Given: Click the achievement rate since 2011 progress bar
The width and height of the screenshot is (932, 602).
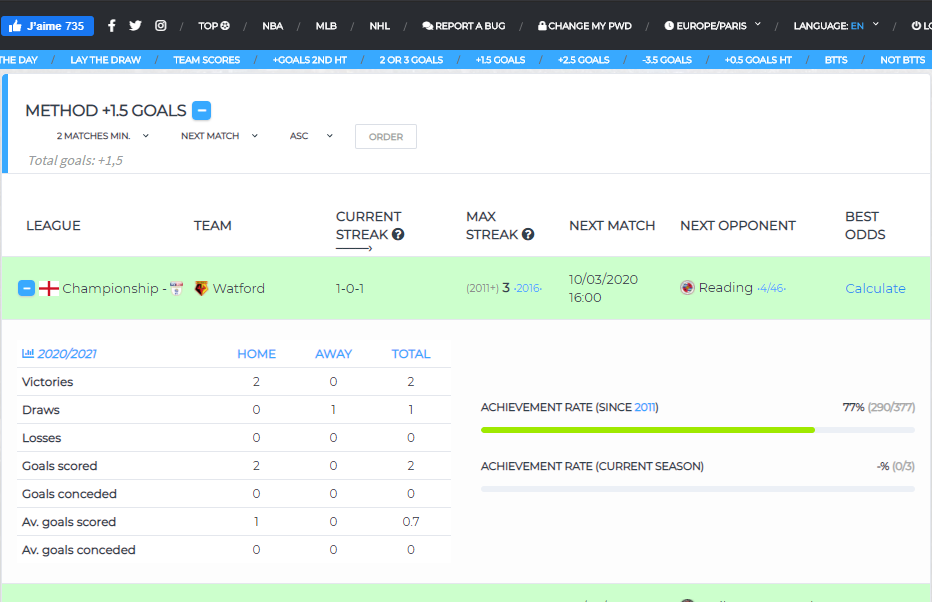Looking at the screenshot, I should pos(698,430).
